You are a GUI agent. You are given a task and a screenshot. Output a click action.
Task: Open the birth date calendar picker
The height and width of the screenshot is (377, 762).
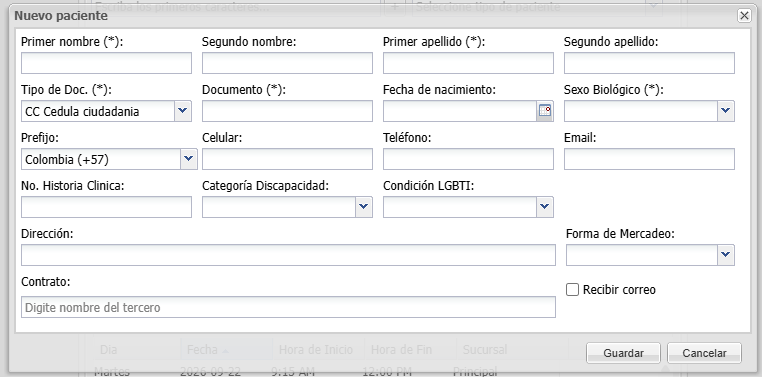(x=545, y=111)
